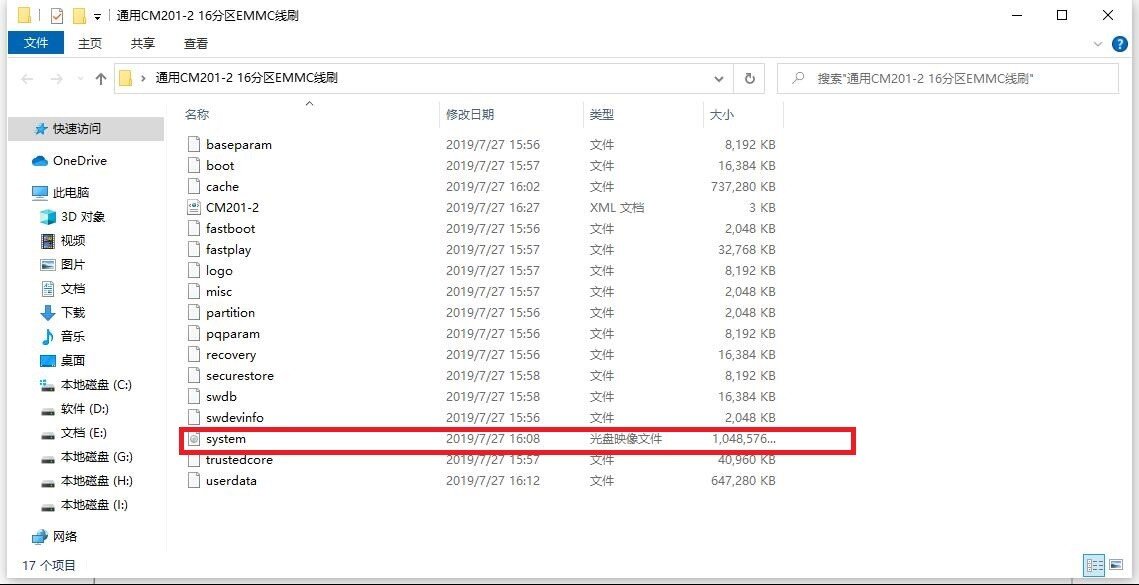Select 软件 (D:) drive
Screen dimensions: 1139x585
(84, 408)
